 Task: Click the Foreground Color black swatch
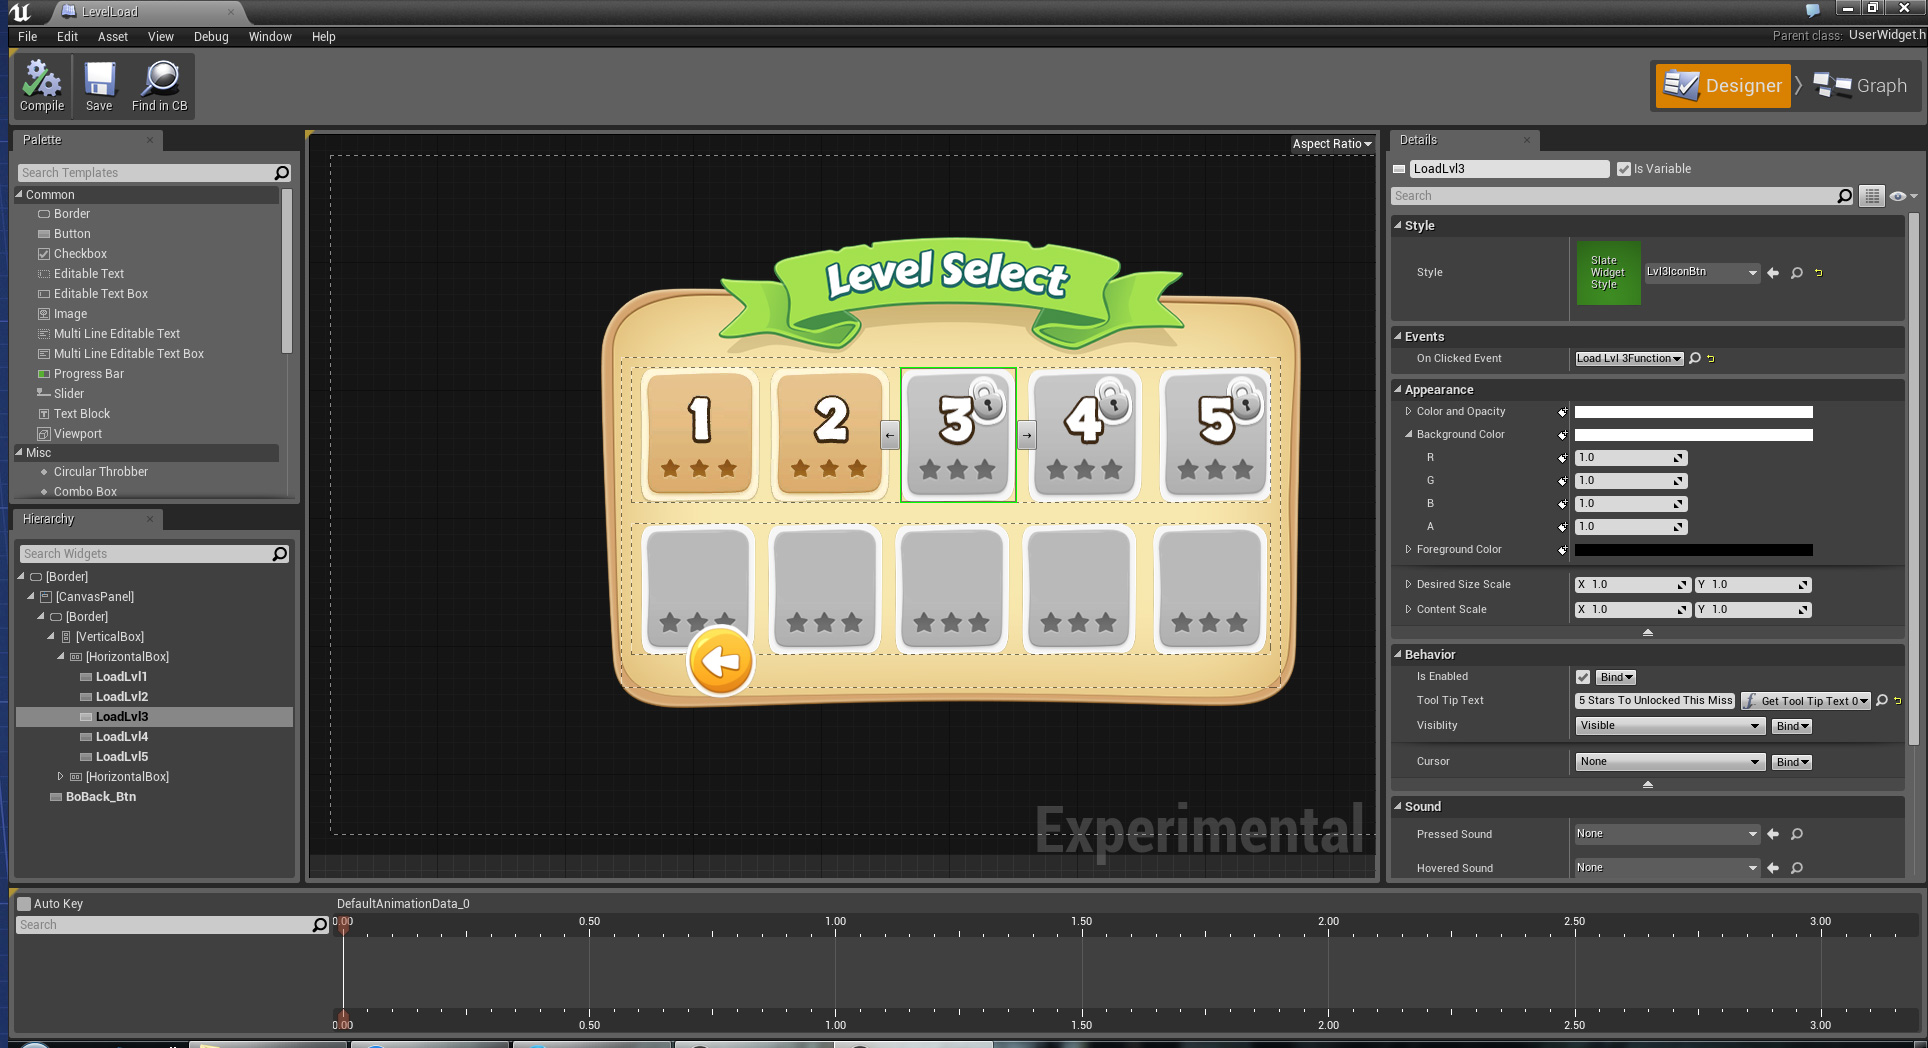[1693, 550]
